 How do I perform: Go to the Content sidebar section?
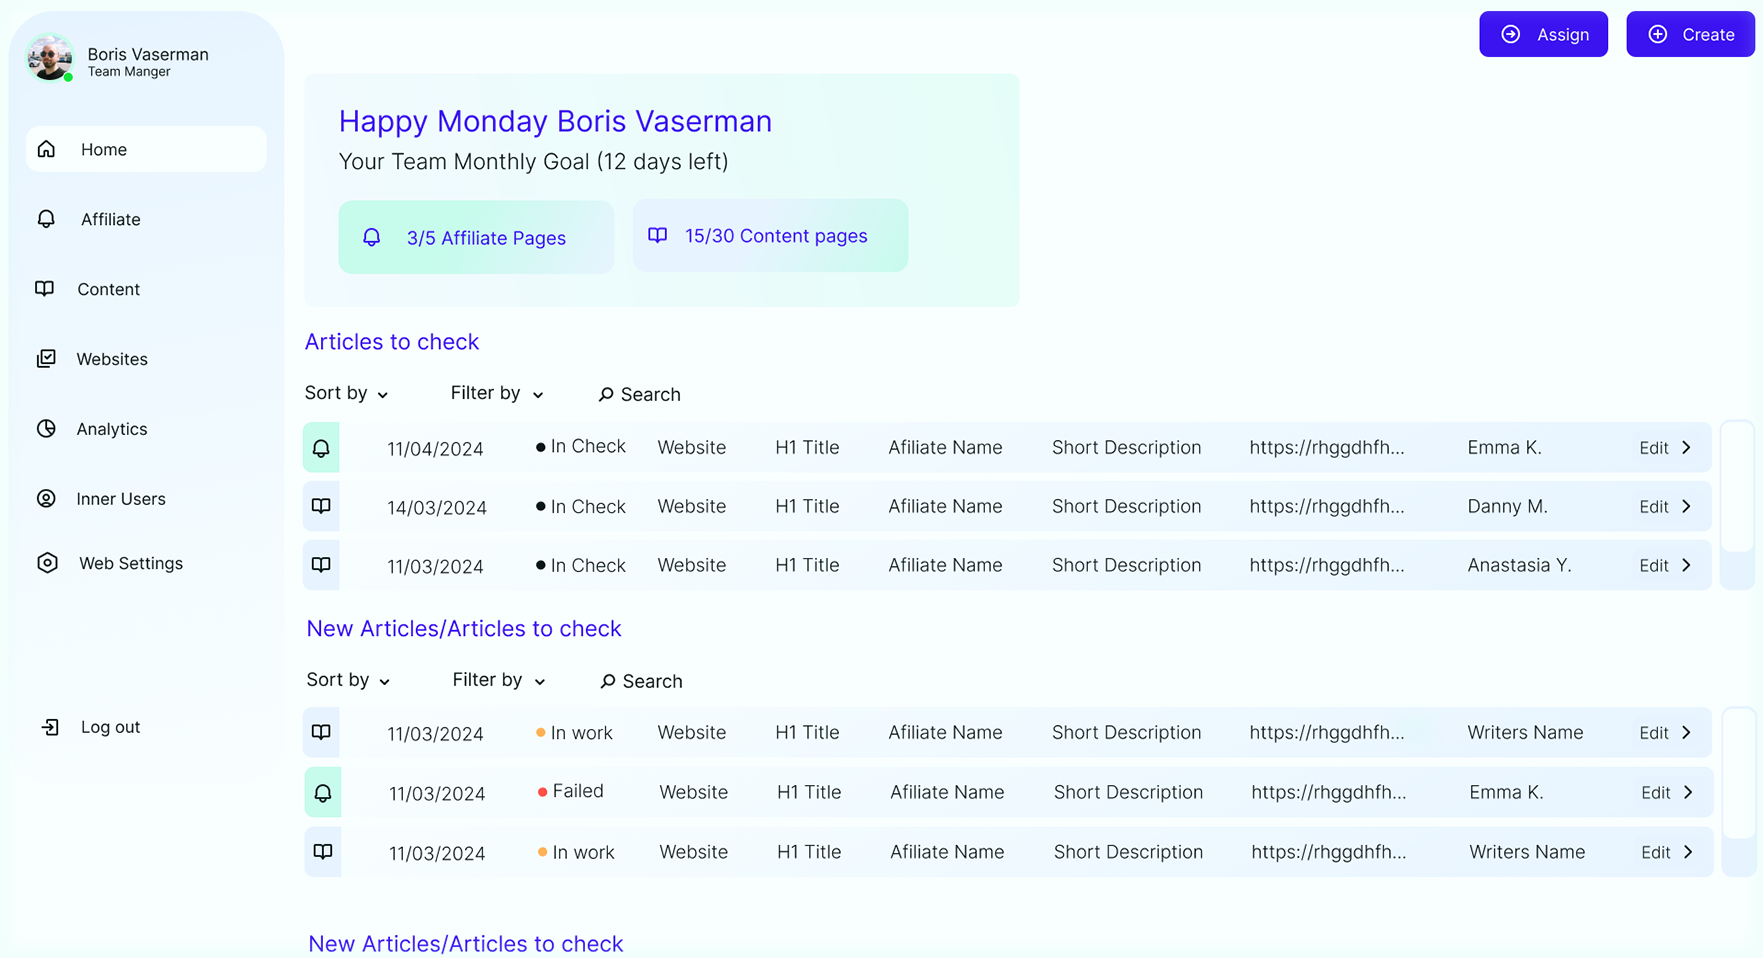pyautogui.click(x=108, y=289)
